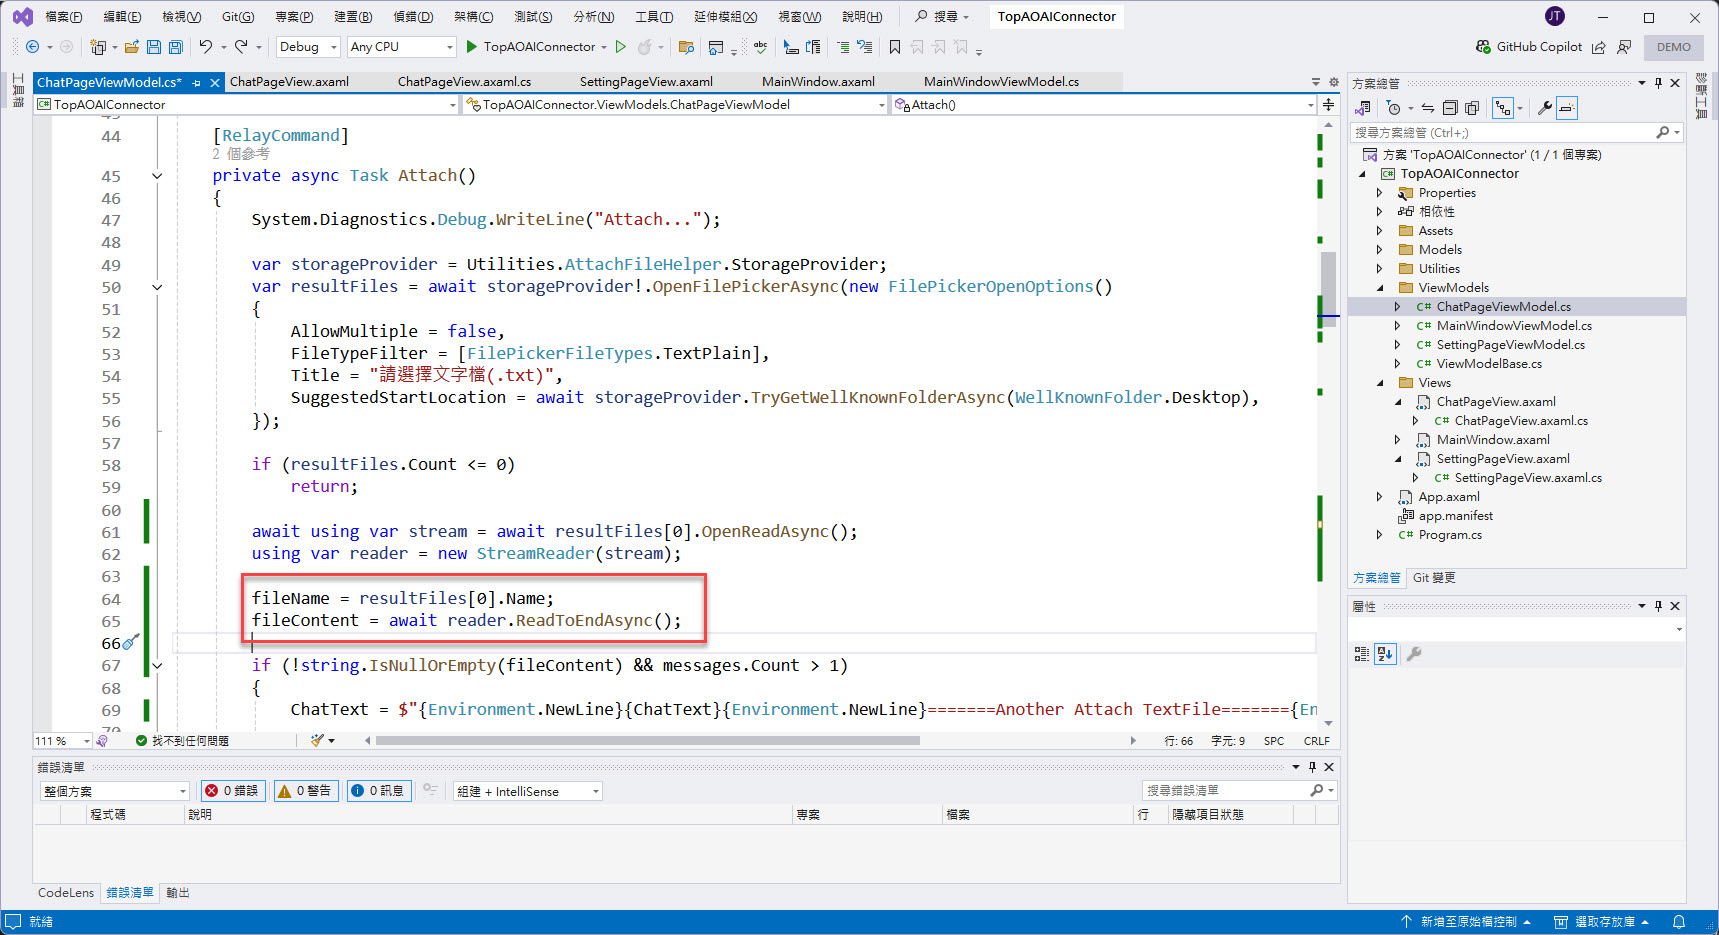Click Solution Explorer properties wrench icon
This screenshot has width=1719, height=935.
[x=1545, y=108]
